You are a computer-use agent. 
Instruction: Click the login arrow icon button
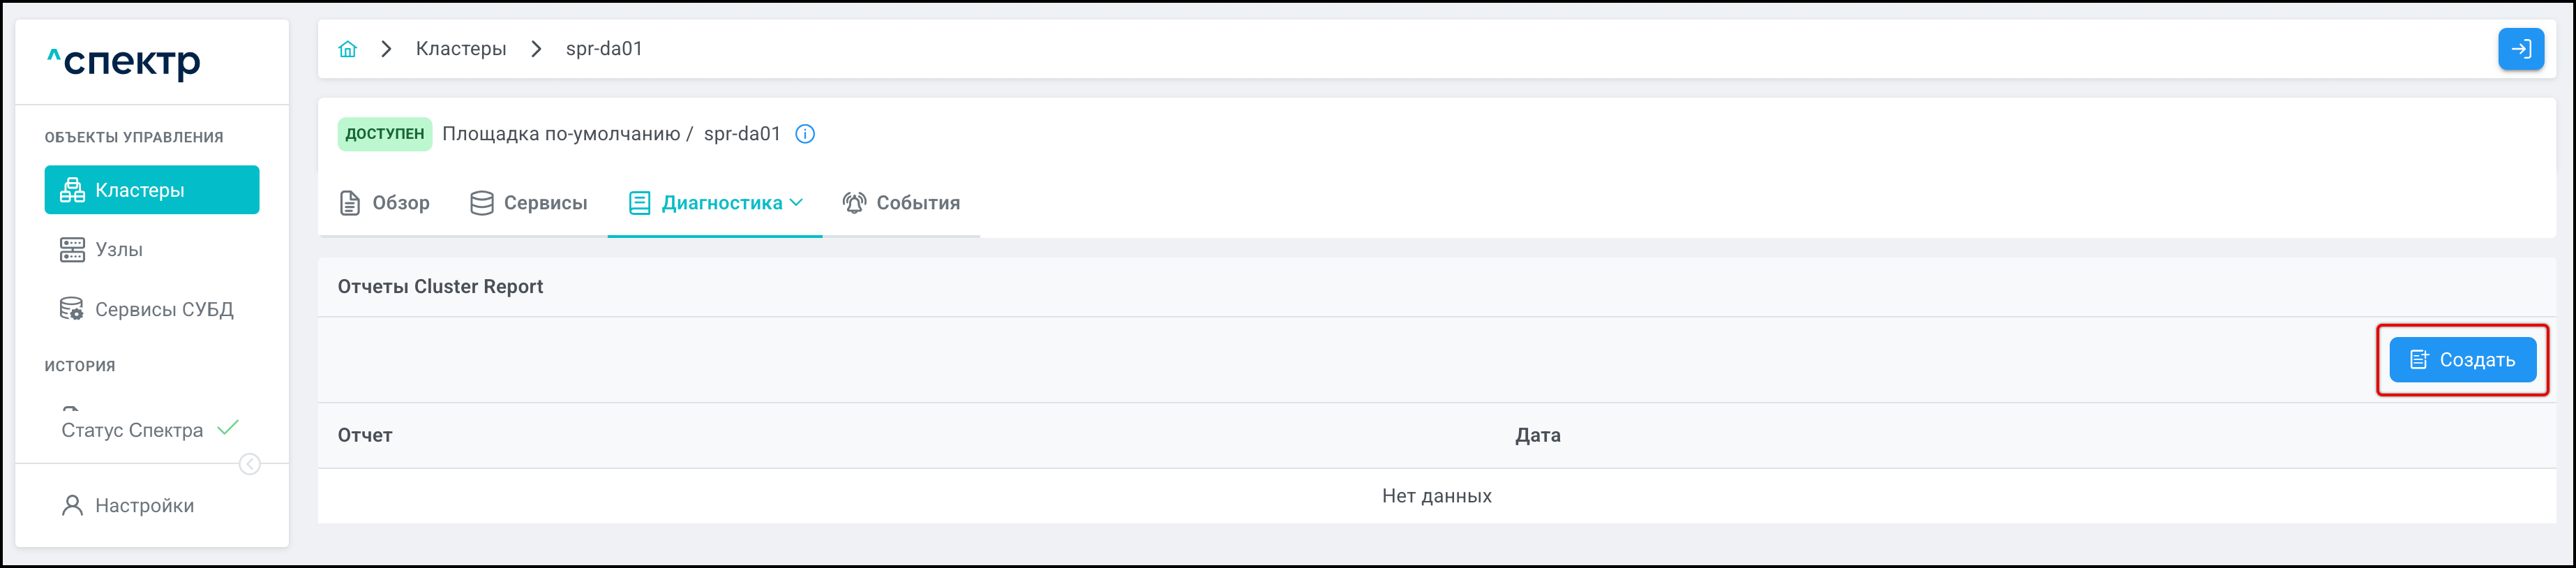tap(2520, 49)
